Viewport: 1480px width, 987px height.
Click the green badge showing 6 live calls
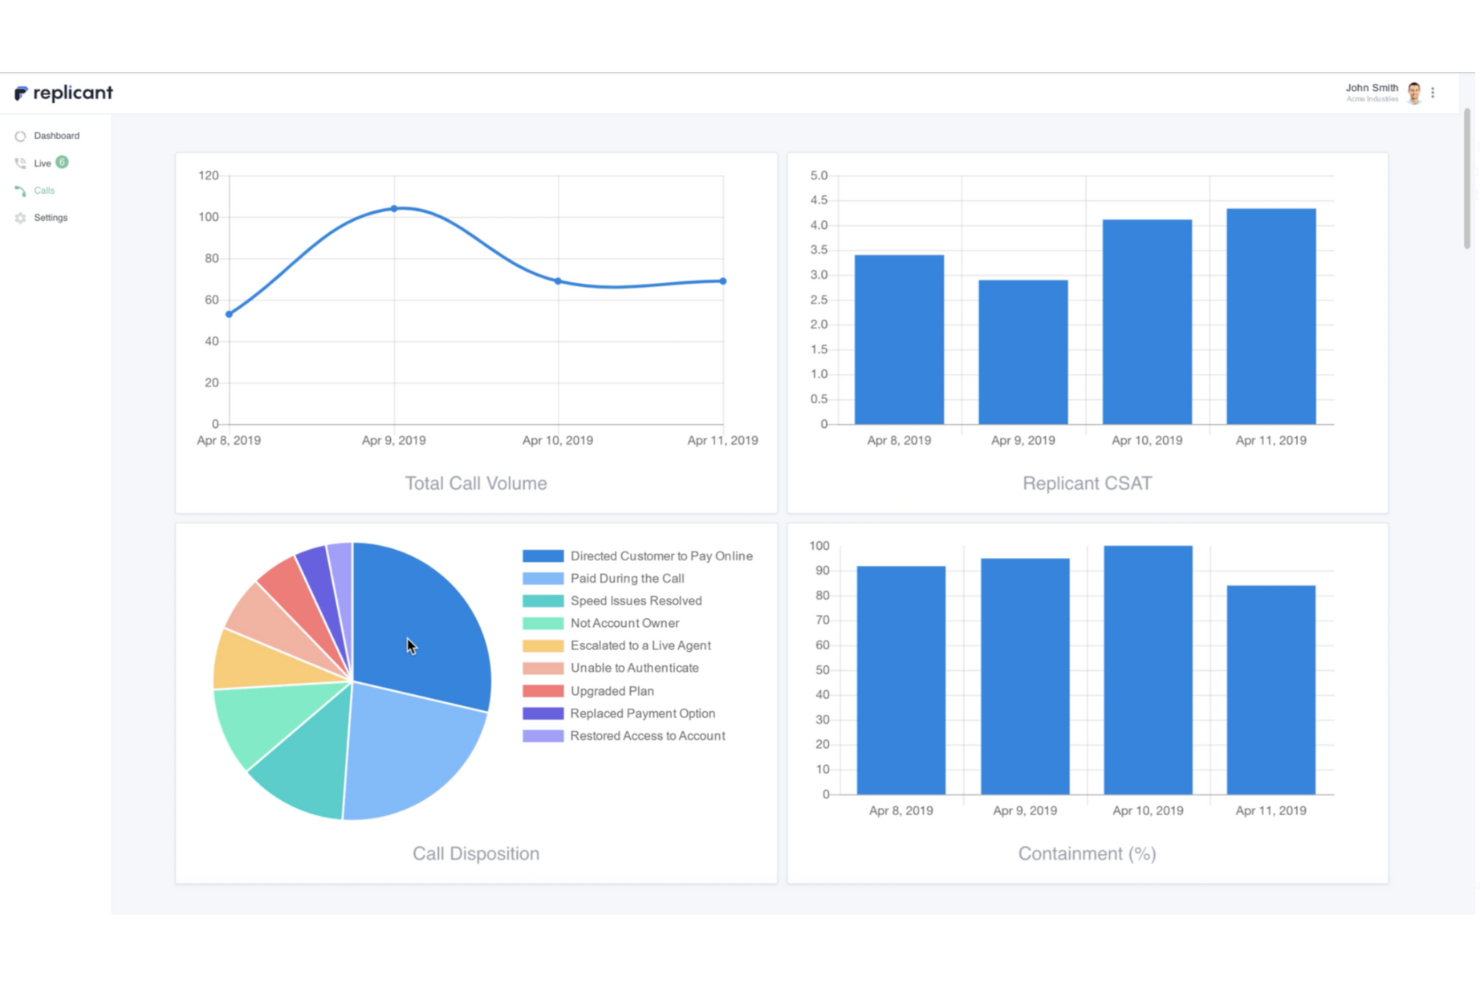tap(56, 163)
